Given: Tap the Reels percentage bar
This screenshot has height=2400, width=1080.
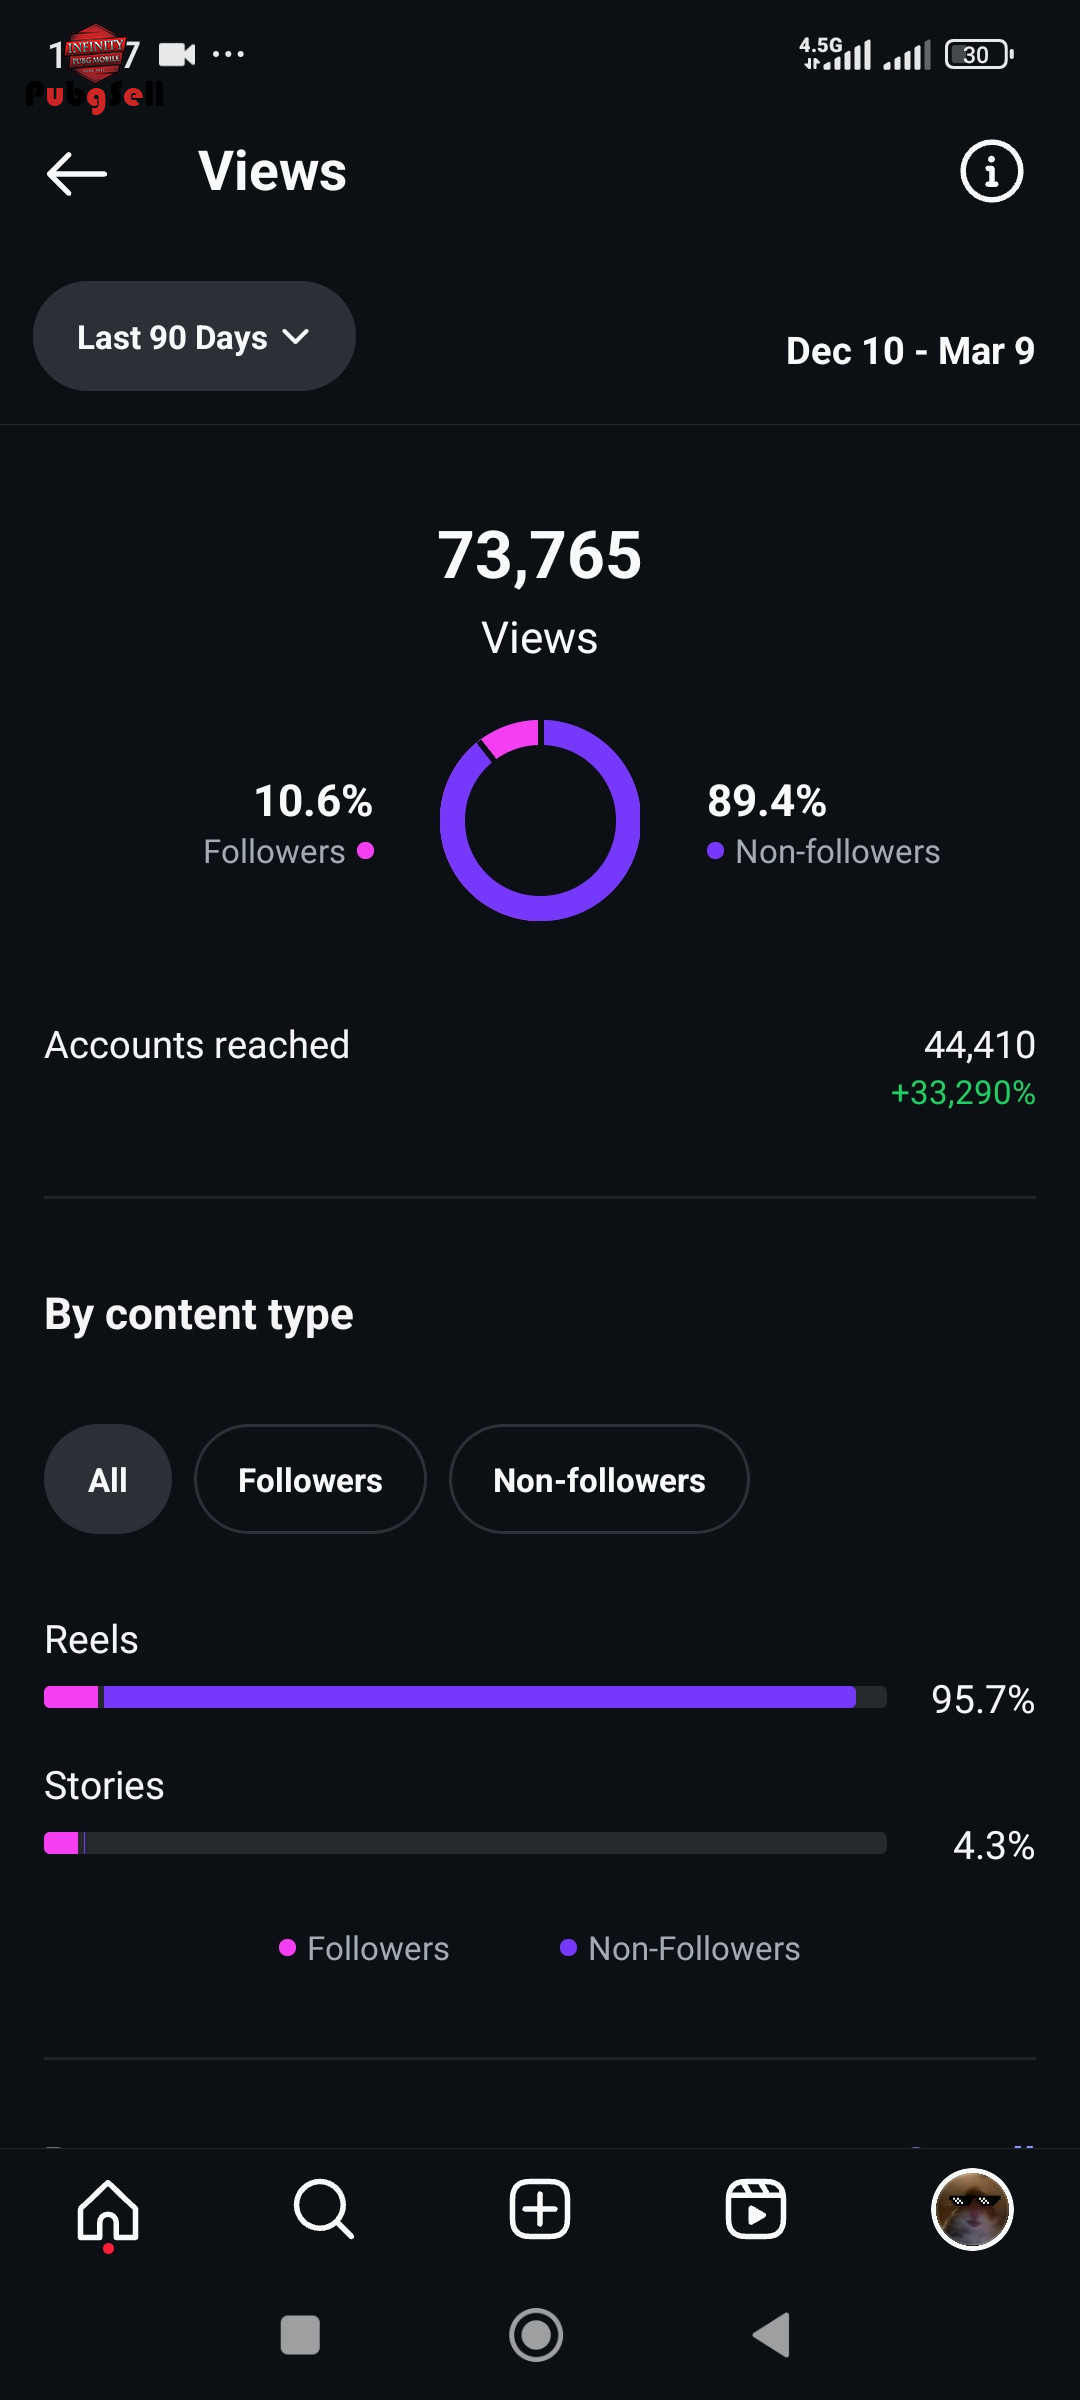Looking at the screenshot, I should [x=465, y=1697].
